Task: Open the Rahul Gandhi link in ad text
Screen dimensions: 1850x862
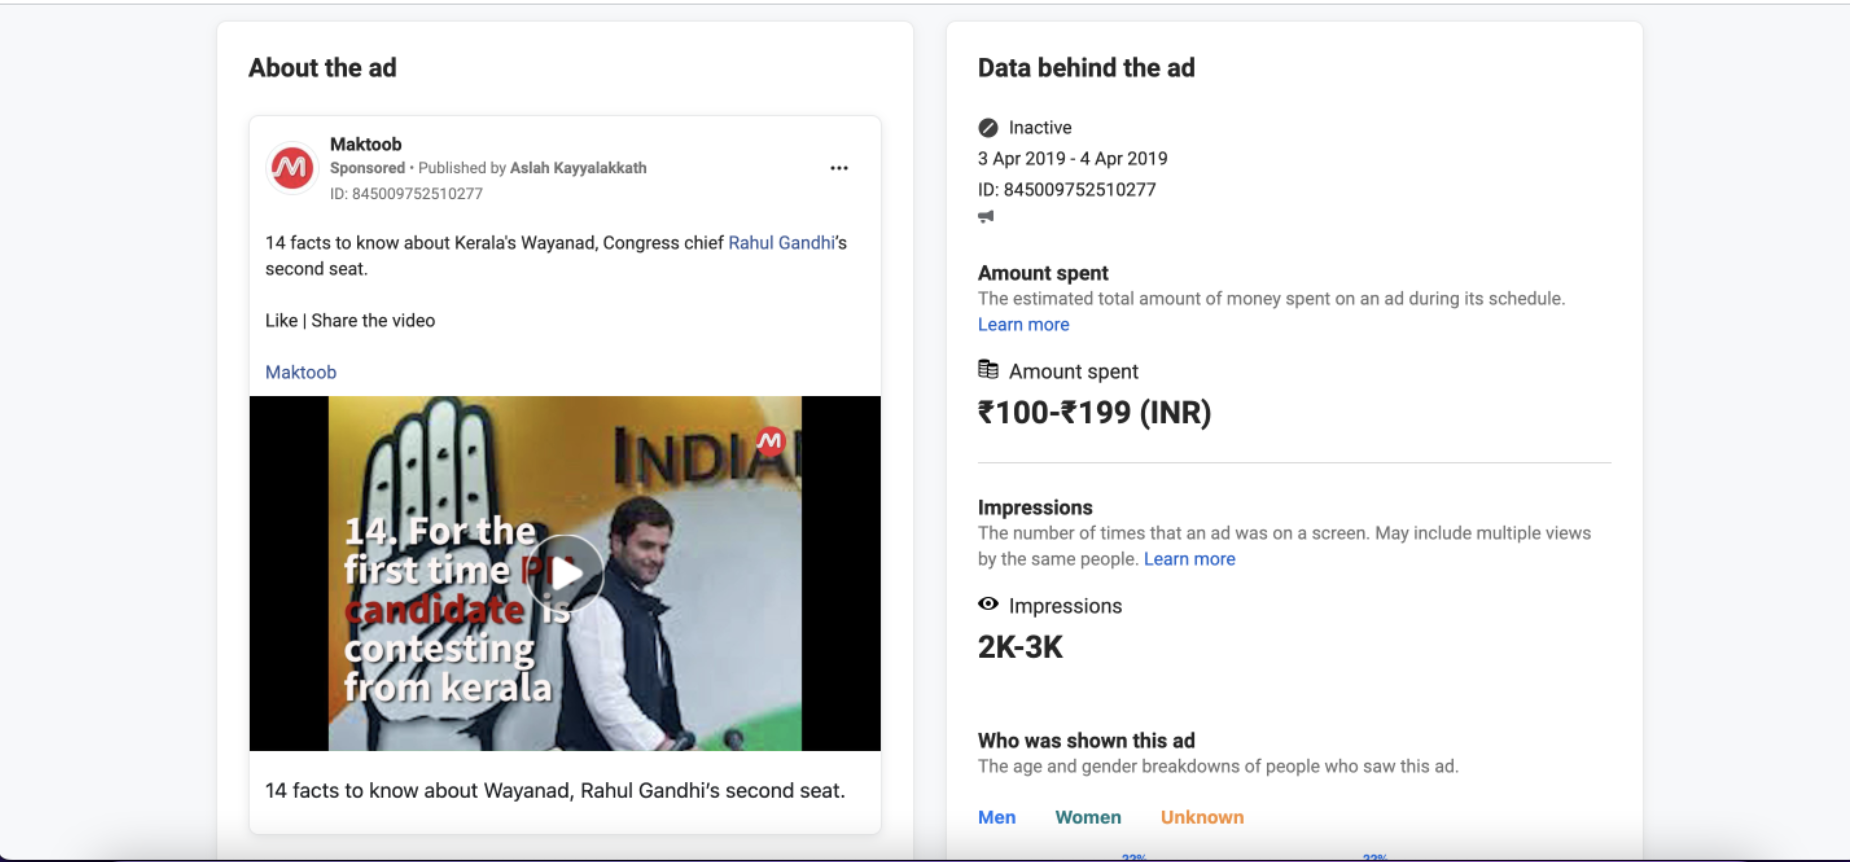Action: 781,243
